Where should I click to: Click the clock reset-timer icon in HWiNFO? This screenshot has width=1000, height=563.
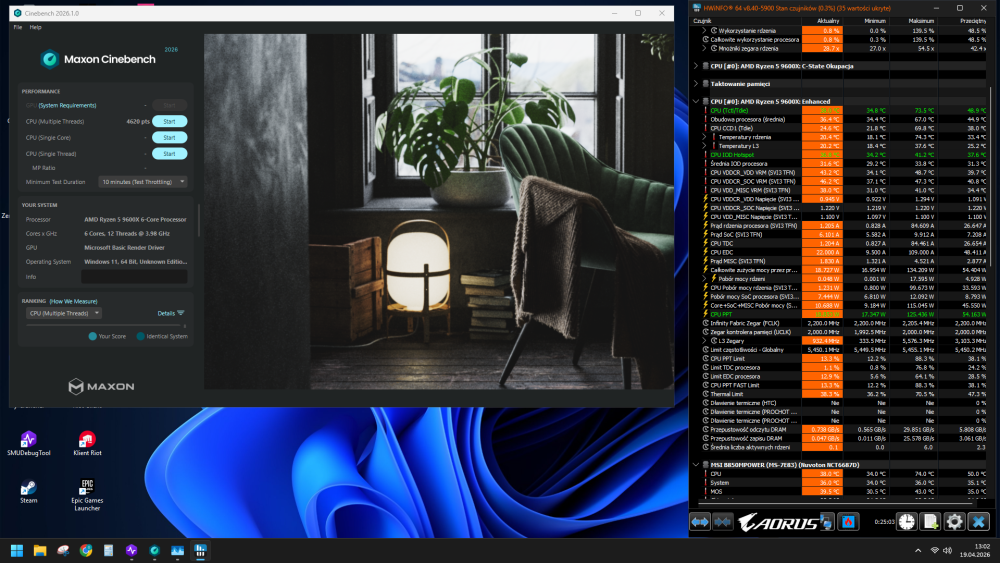point(906,522)
